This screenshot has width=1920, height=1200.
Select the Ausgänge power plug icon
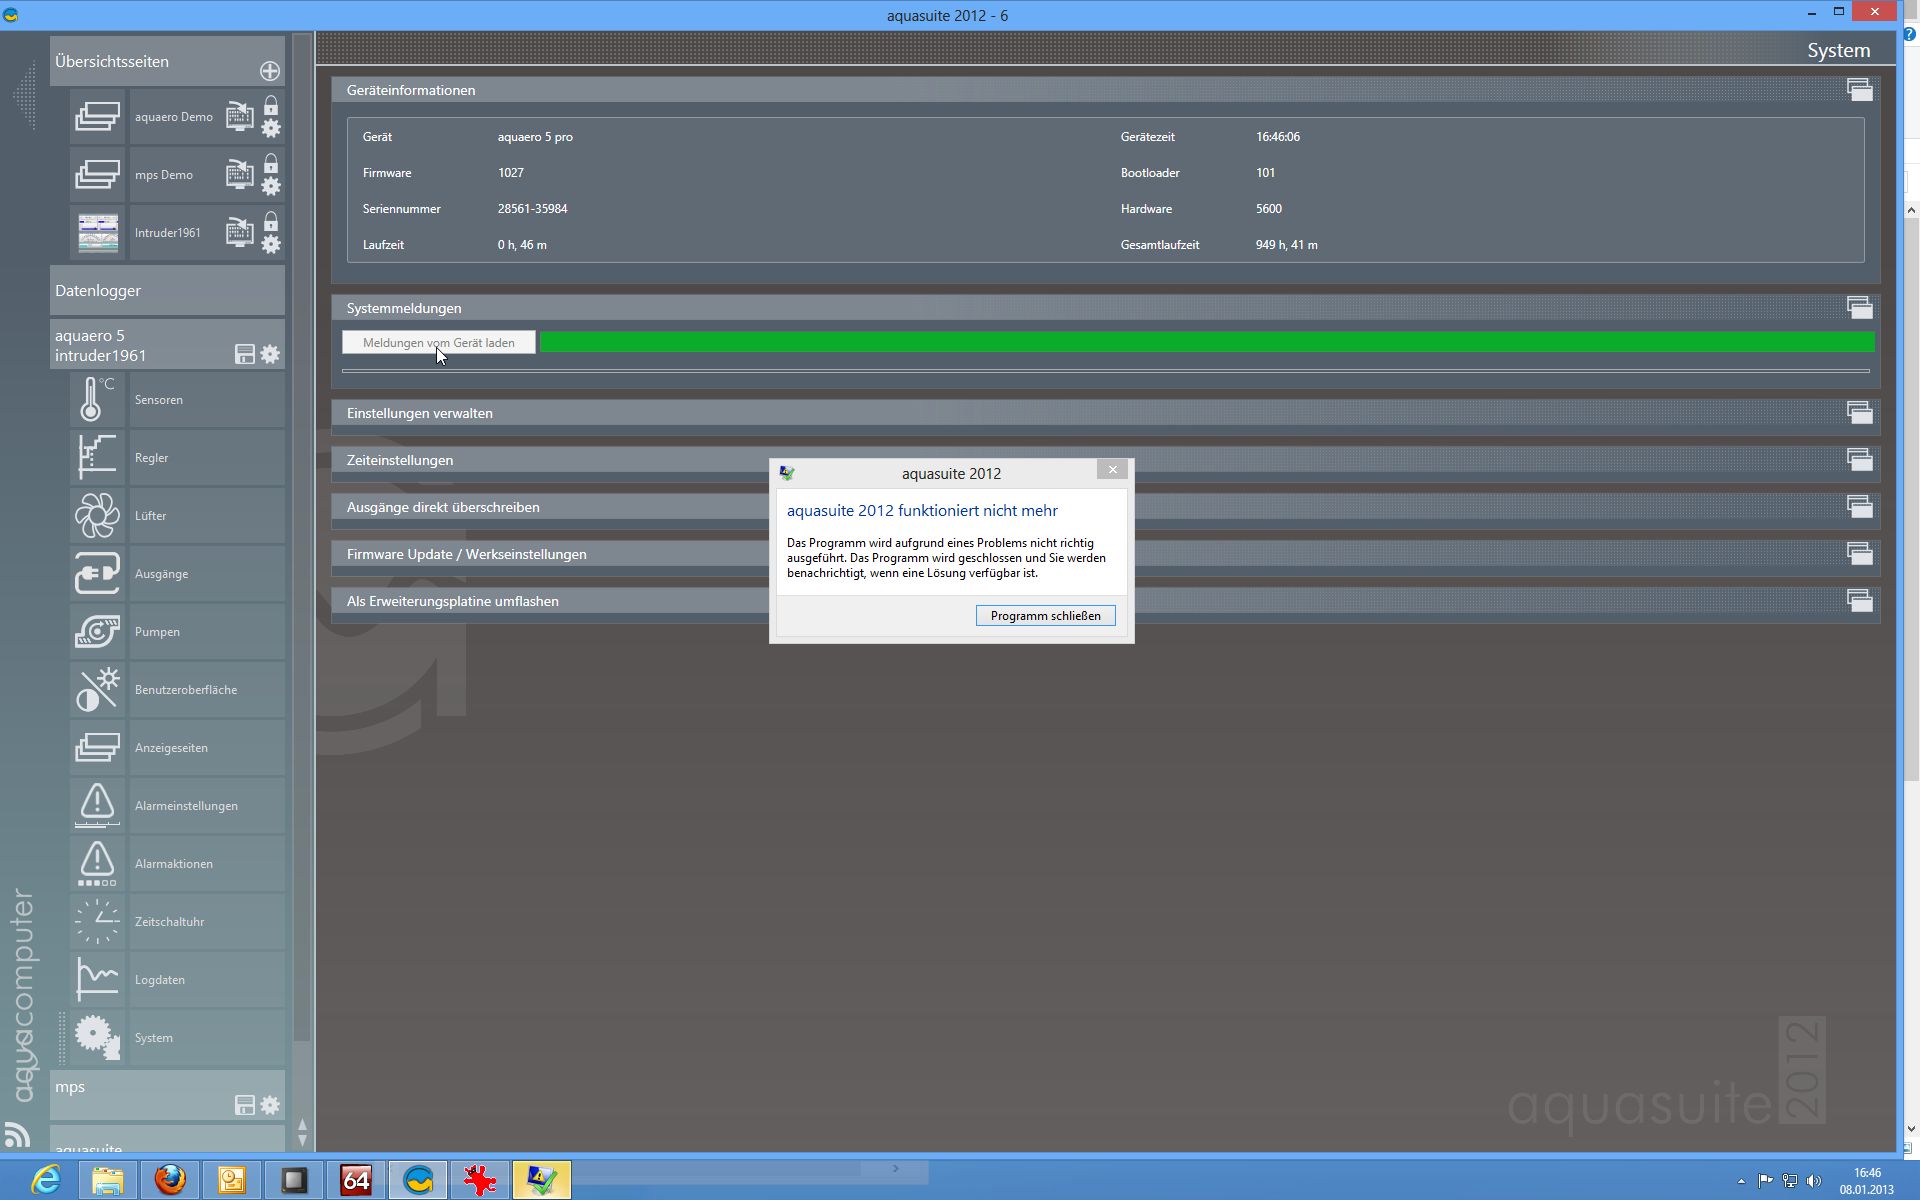[97, 574]
